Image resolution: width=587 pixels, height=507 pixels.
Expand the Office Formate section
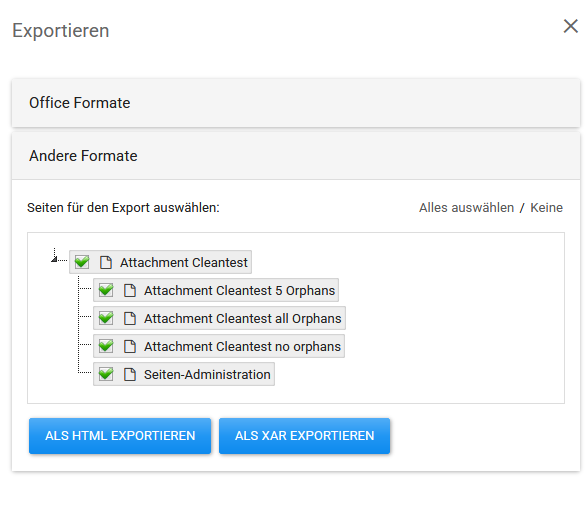point(296,103)
